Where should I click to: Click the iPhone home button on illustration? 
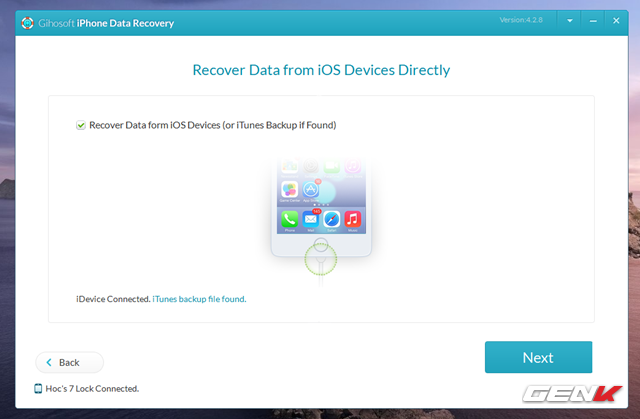[321, 242]
